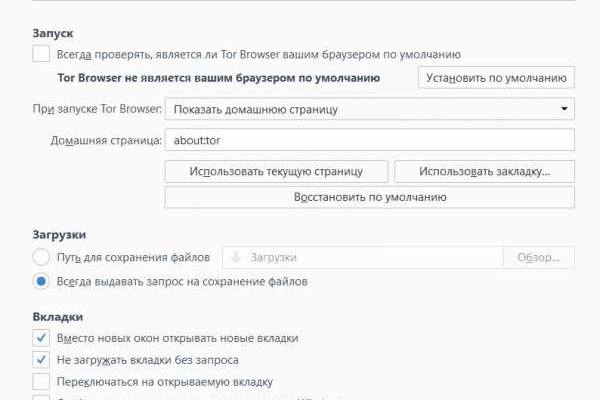The image size is (600, 400).
Task: Click the 'Обзор...' browse button
Action: tap(538, 257)
